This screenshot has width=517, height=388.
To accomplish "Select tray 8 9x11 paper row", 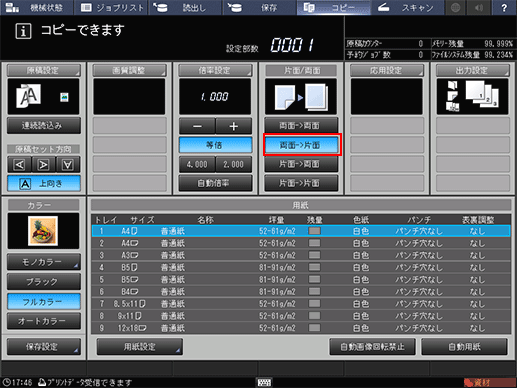I will click(x=301, y=316).
